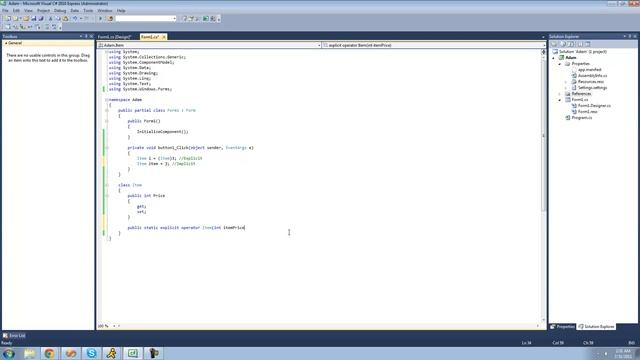
Task: Select Form1.Designer.cs in Solution Explorer
Action: coord(594,106)
